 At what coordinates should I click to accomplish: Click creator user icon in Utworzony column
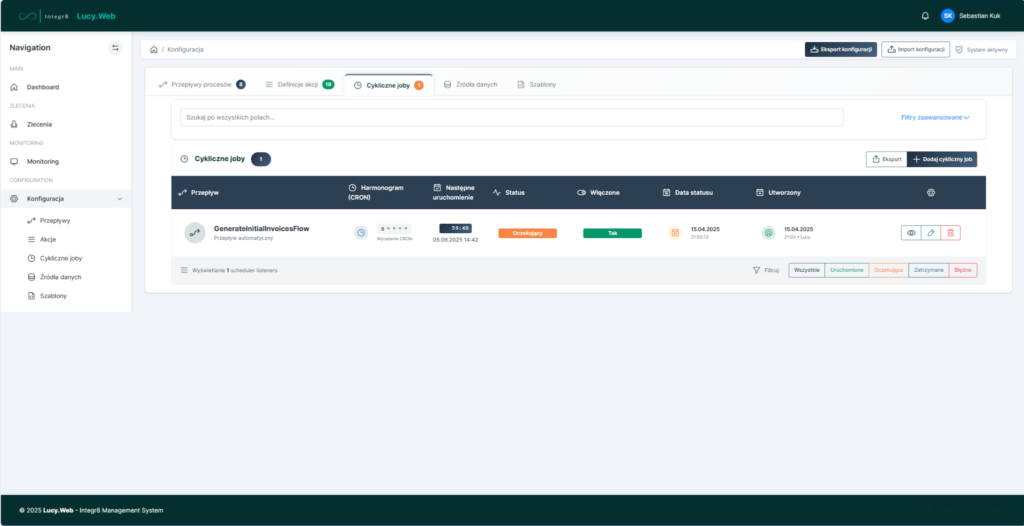768,233
